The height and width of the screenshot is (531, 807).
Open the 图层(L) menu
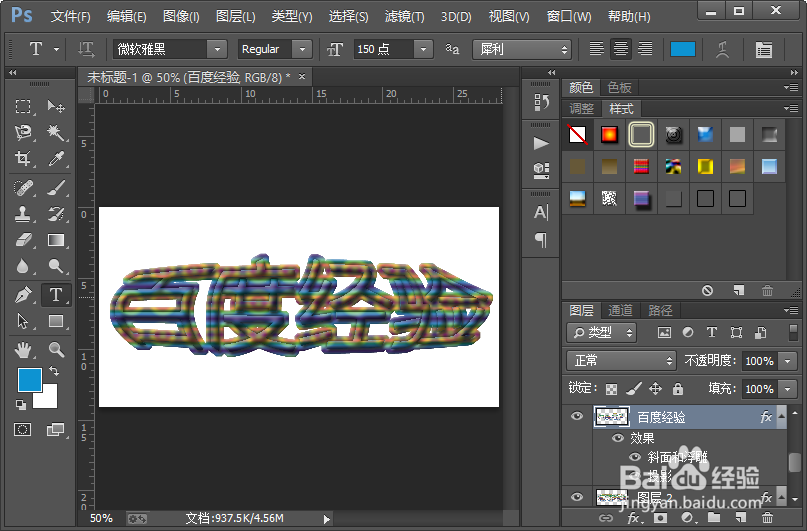(x=235, y=16)
